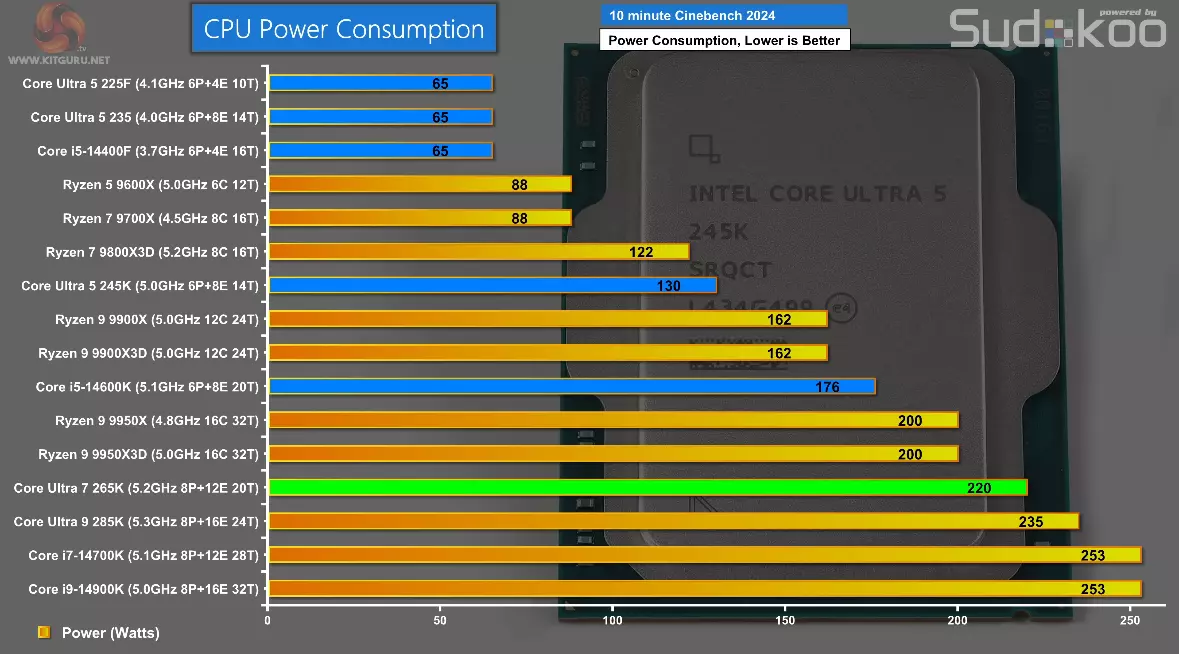Click the Ryzen 9 9950X (4.8GHz) label
The width and height of the screenshot is (1179, 654).
pos(156,421)
